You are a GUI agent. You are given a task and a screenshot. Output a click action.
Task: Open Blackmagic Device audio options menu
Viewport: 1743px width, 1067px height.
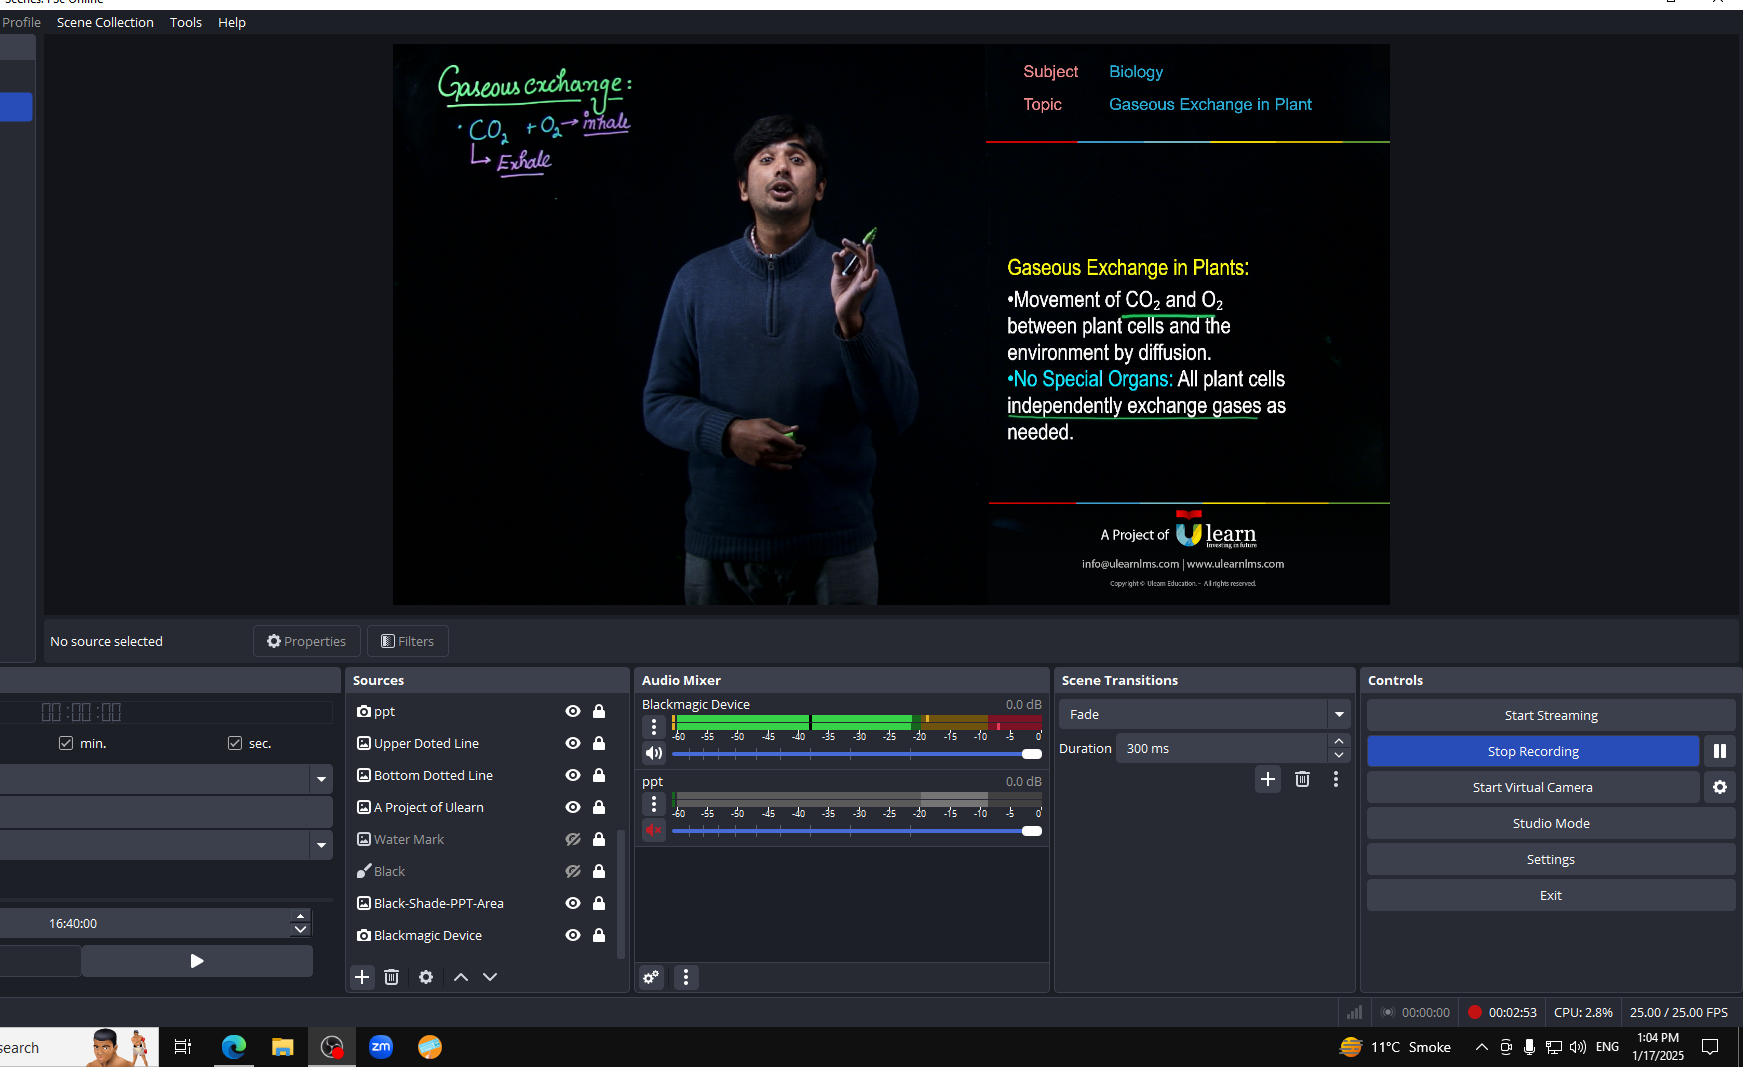(654, 727)
